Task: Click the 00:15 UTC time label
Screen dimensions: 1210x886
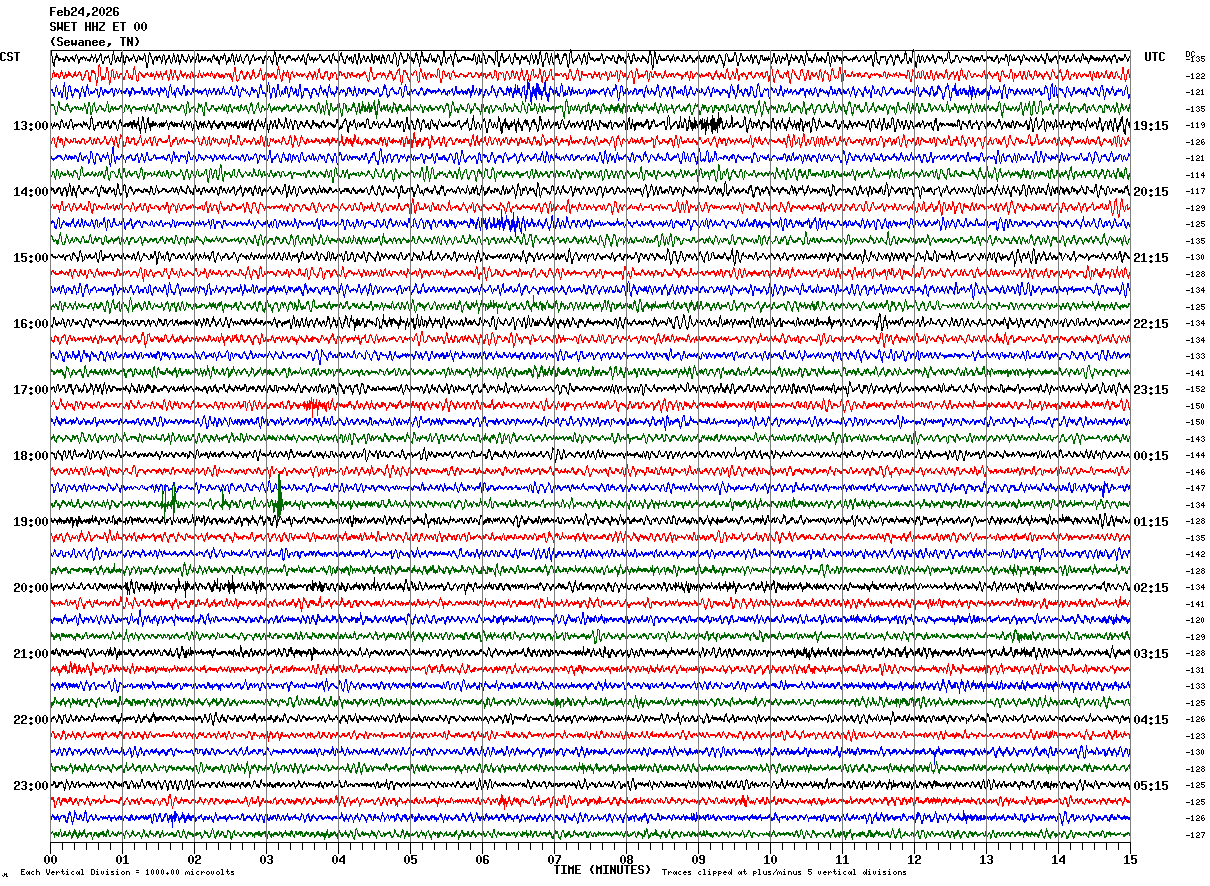Action: pyautogui.click(x=1151, y=456)
